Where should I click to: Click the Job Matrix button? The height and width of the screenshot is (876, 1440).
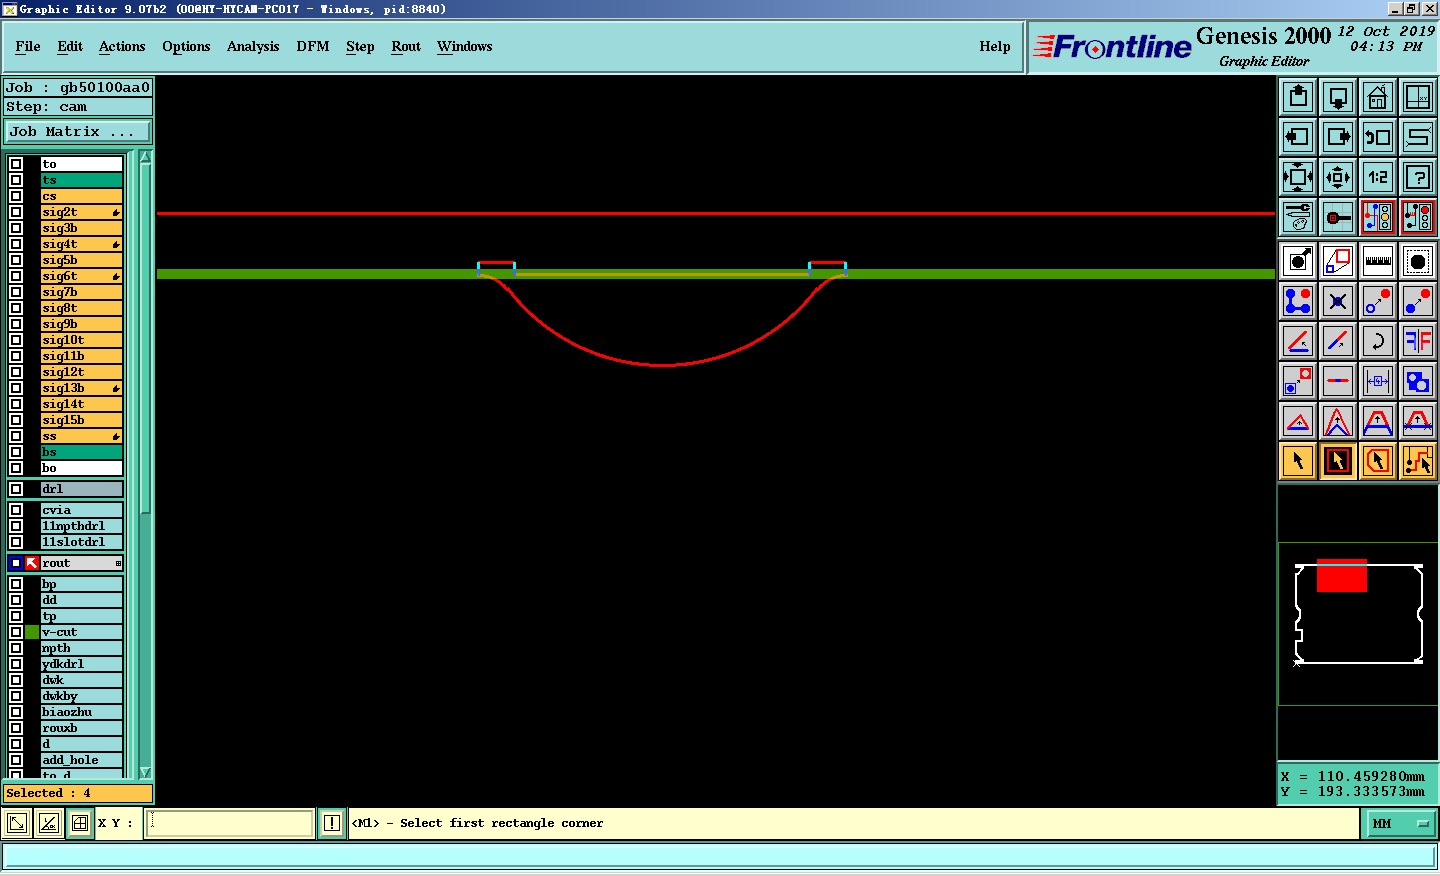point(78,131)
